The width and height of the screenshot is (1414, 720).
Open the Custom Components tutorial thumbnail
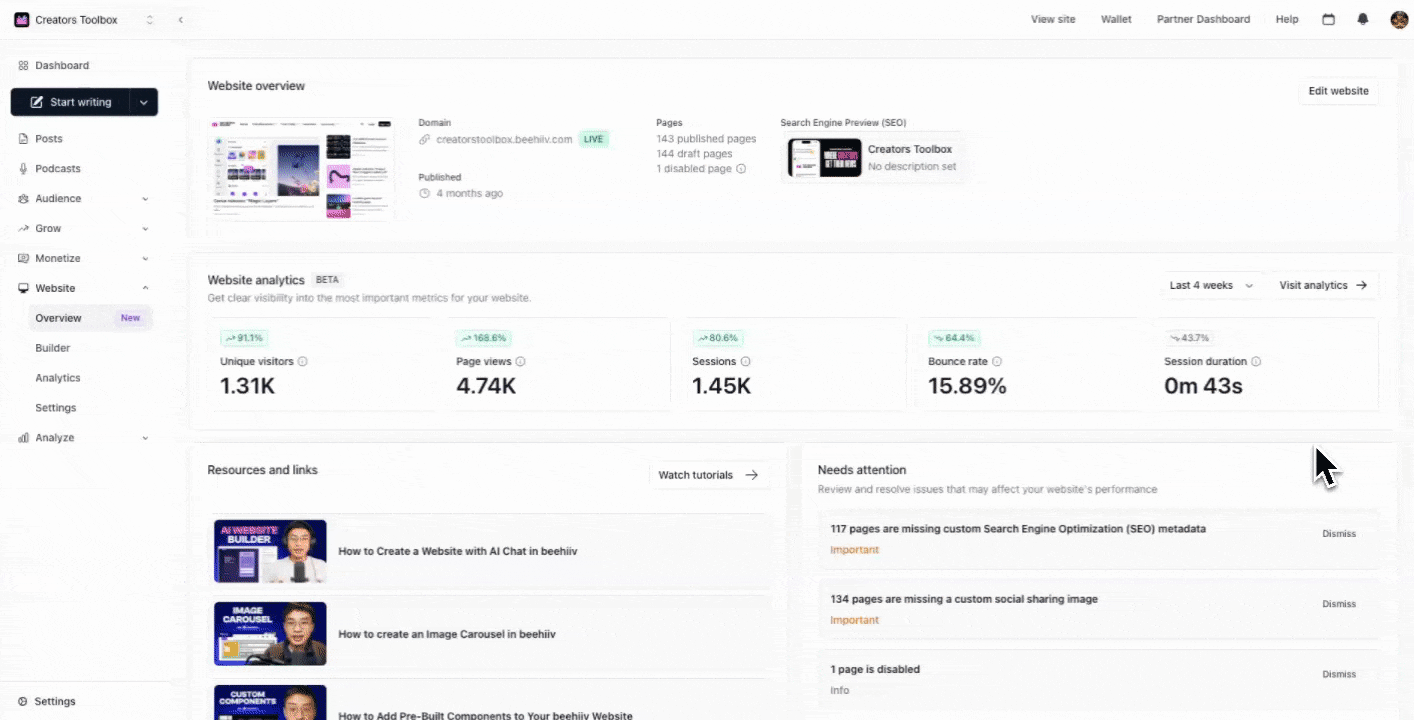pyautogui.click(x=270, y=702)
